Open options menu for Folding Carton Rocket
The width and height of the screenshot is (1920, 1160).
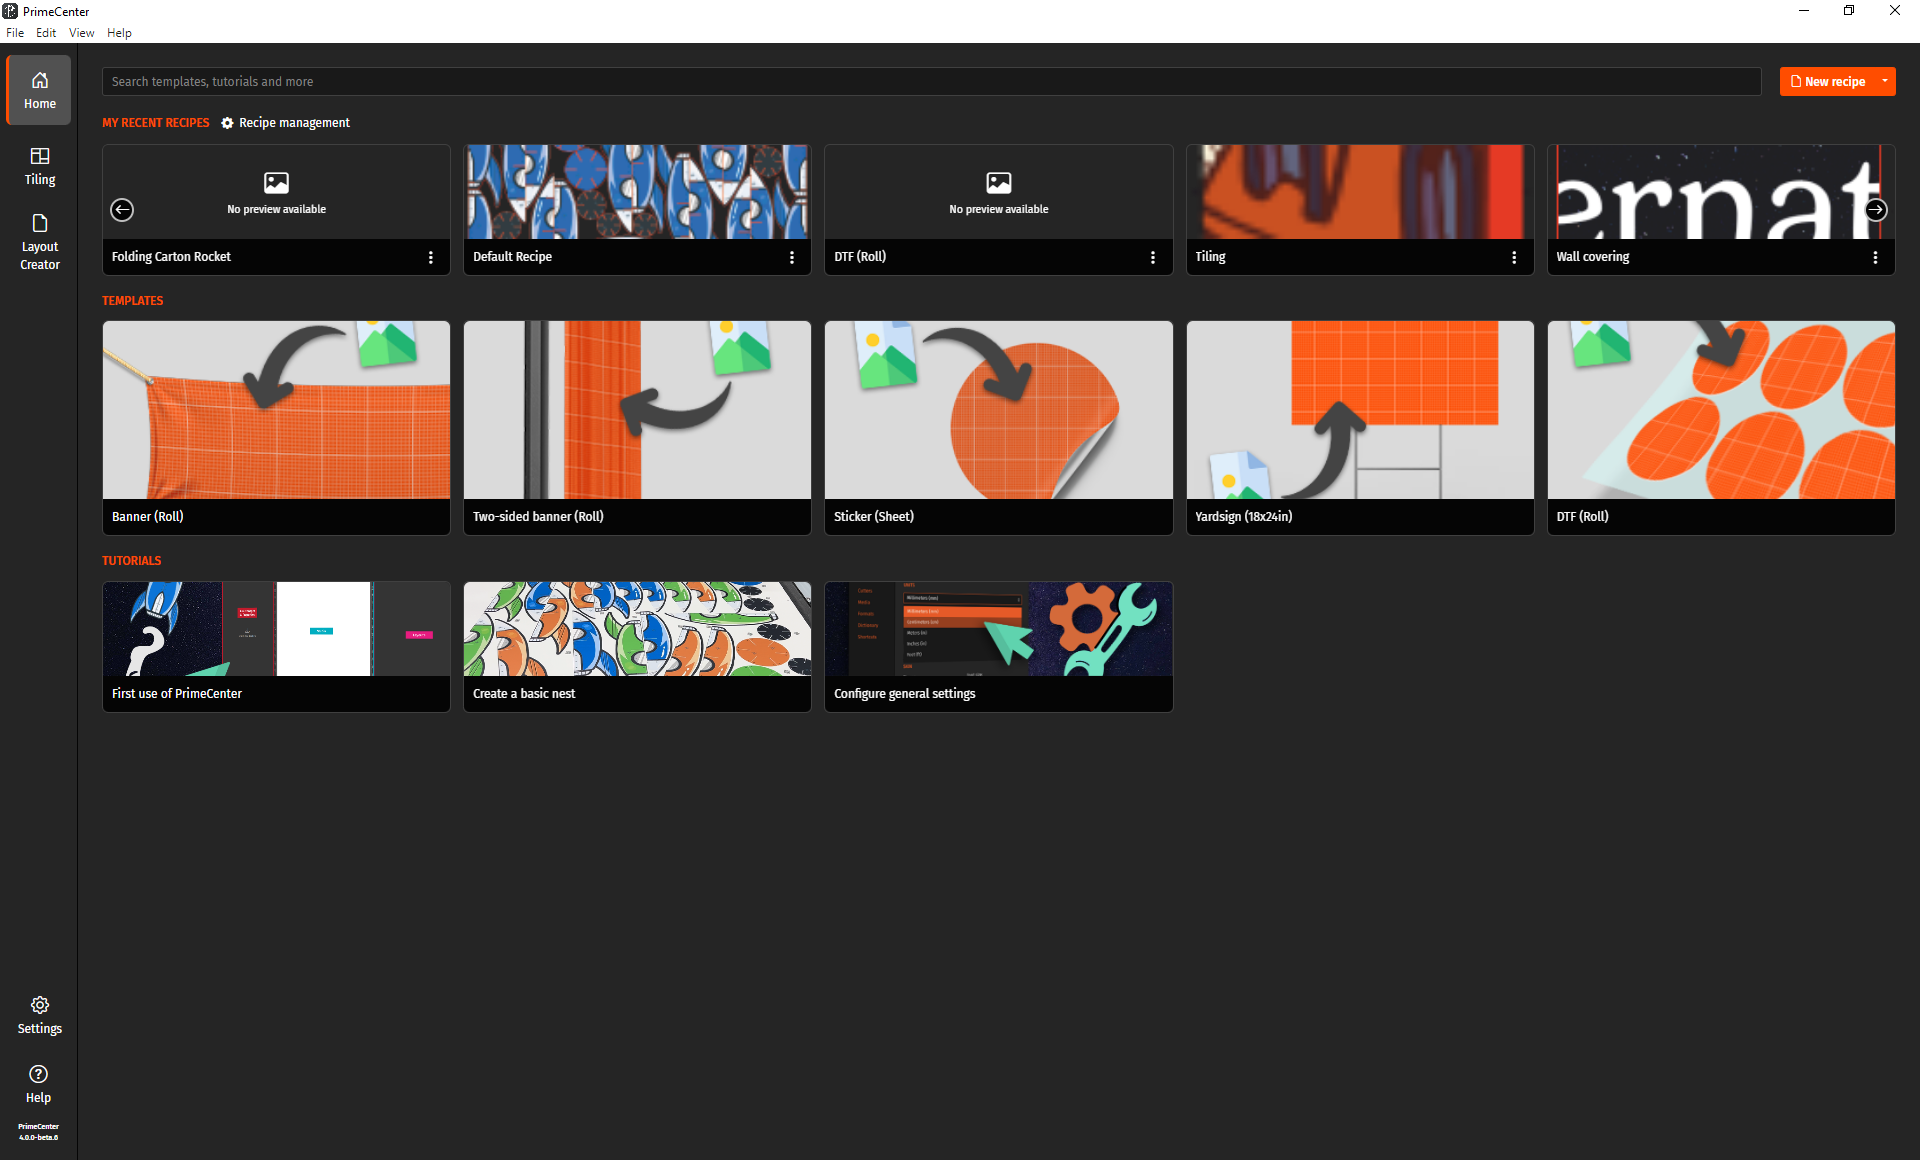[431, 257]
